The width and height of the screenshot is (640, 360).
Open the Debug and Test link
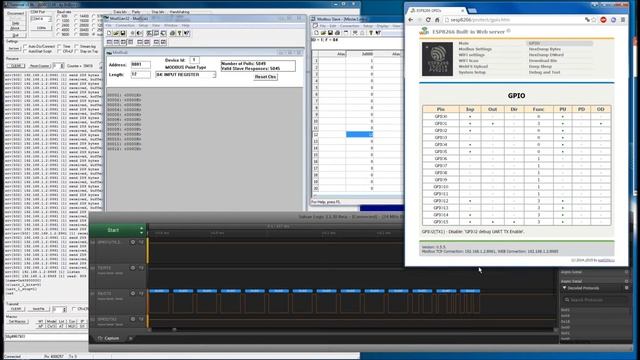(x=544, y=72)
